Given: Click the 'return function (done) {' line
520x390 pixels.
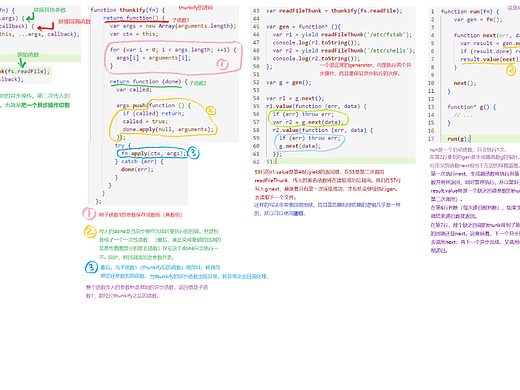Looking at the screenshot, I should (x=149, y=82).
